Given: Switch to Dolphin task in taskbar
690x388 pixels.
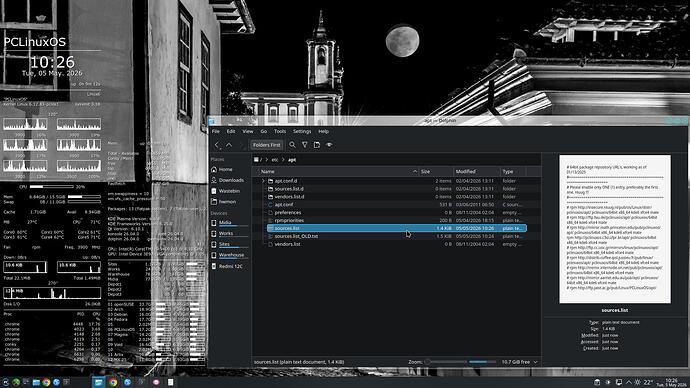Looking at the screenshot, I should click(x=98, y=382).
